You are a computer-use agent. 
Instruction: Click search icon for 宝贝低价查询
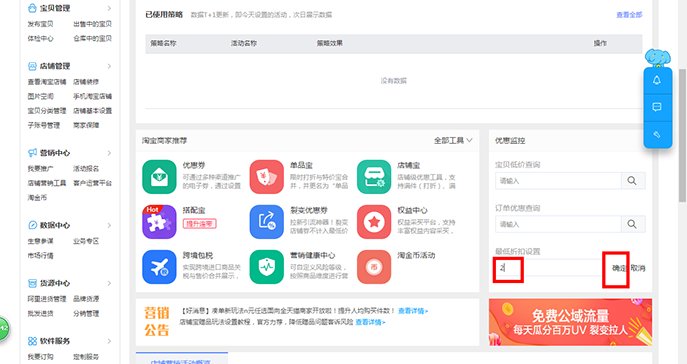tap(632, 180)
